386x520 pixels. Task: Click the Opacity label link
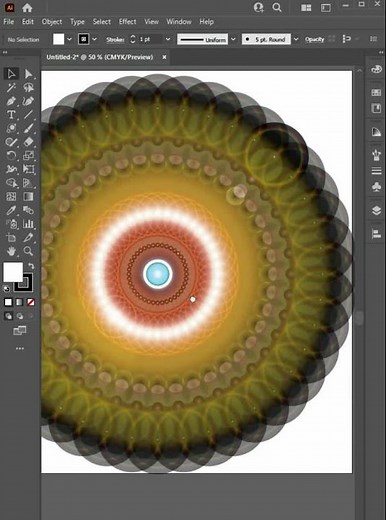(x=314, y=39)
